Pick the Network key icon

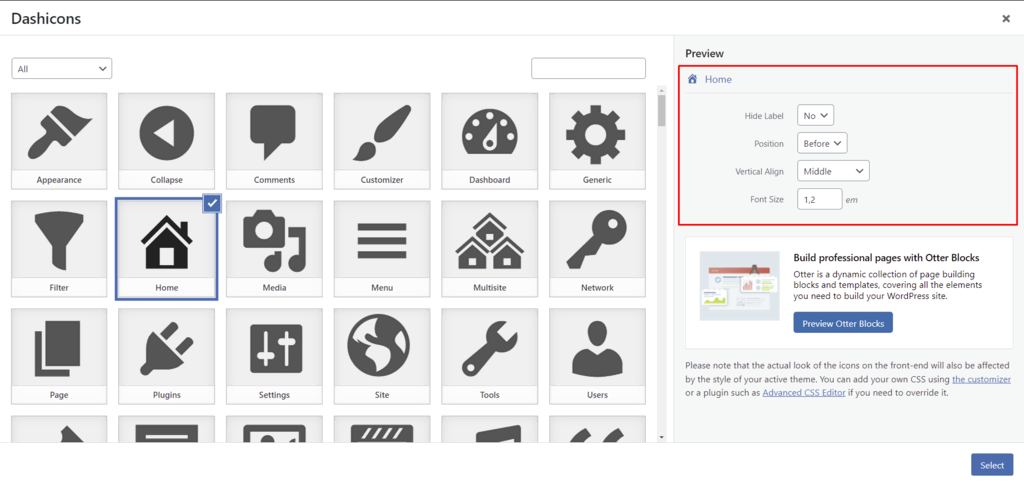click(597, 248)
